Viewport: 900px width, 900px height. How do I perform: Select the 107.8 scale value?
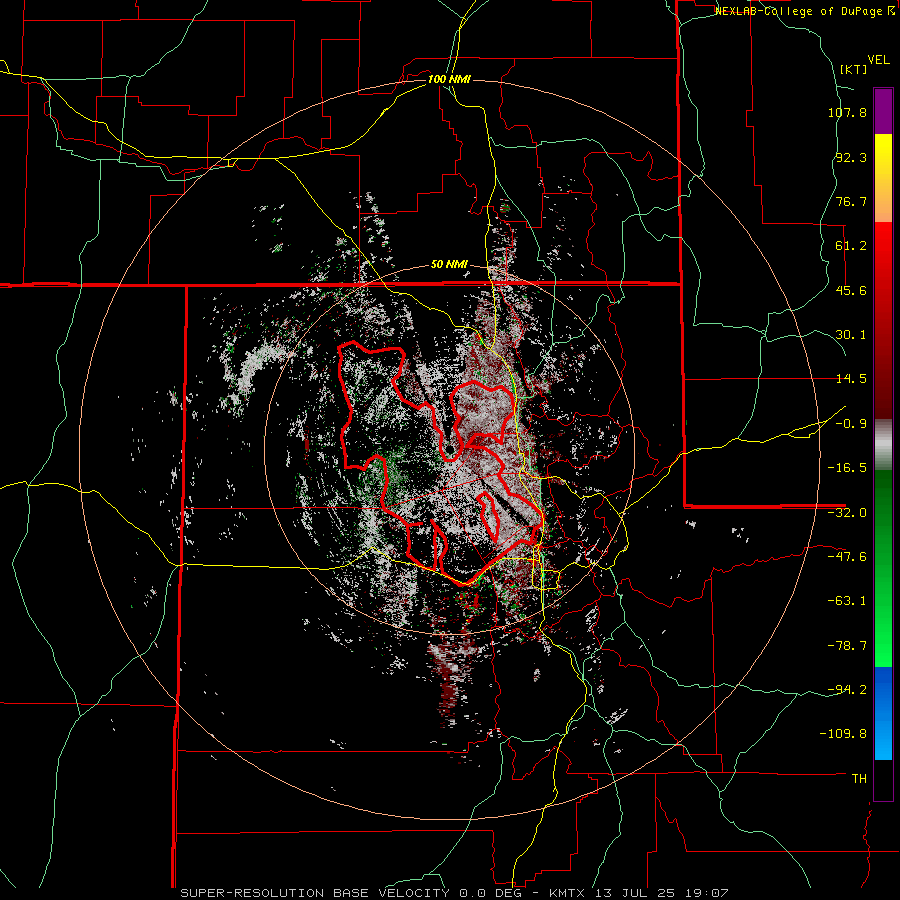(847, 112)
